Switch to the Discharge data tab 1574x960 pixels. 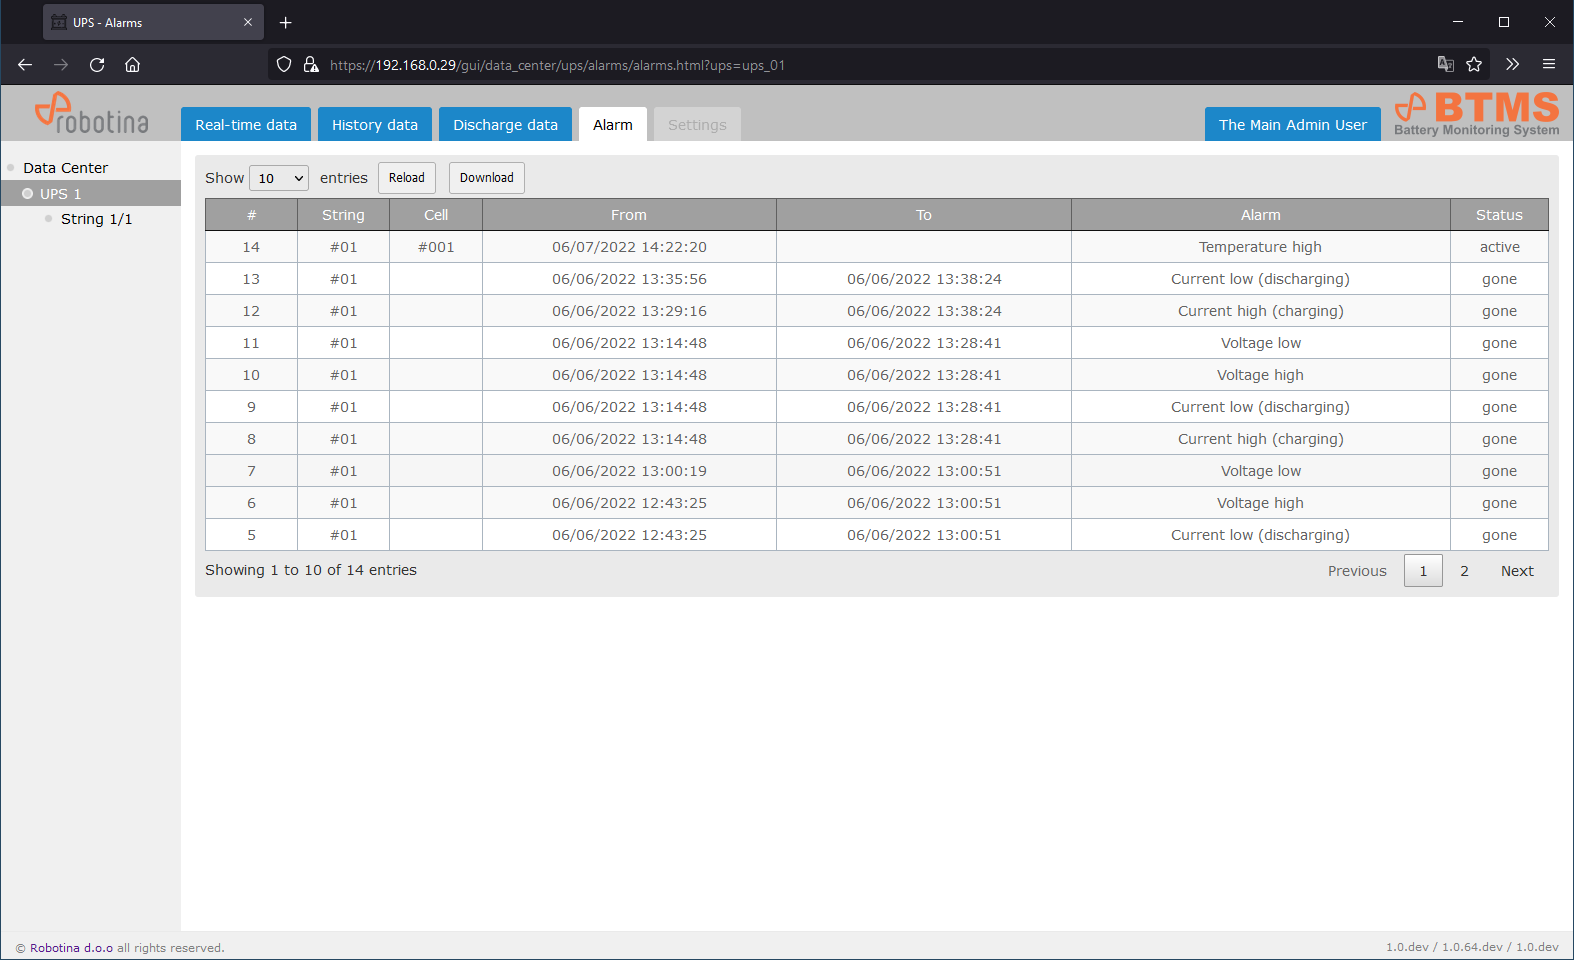click(x=505, y=125)
